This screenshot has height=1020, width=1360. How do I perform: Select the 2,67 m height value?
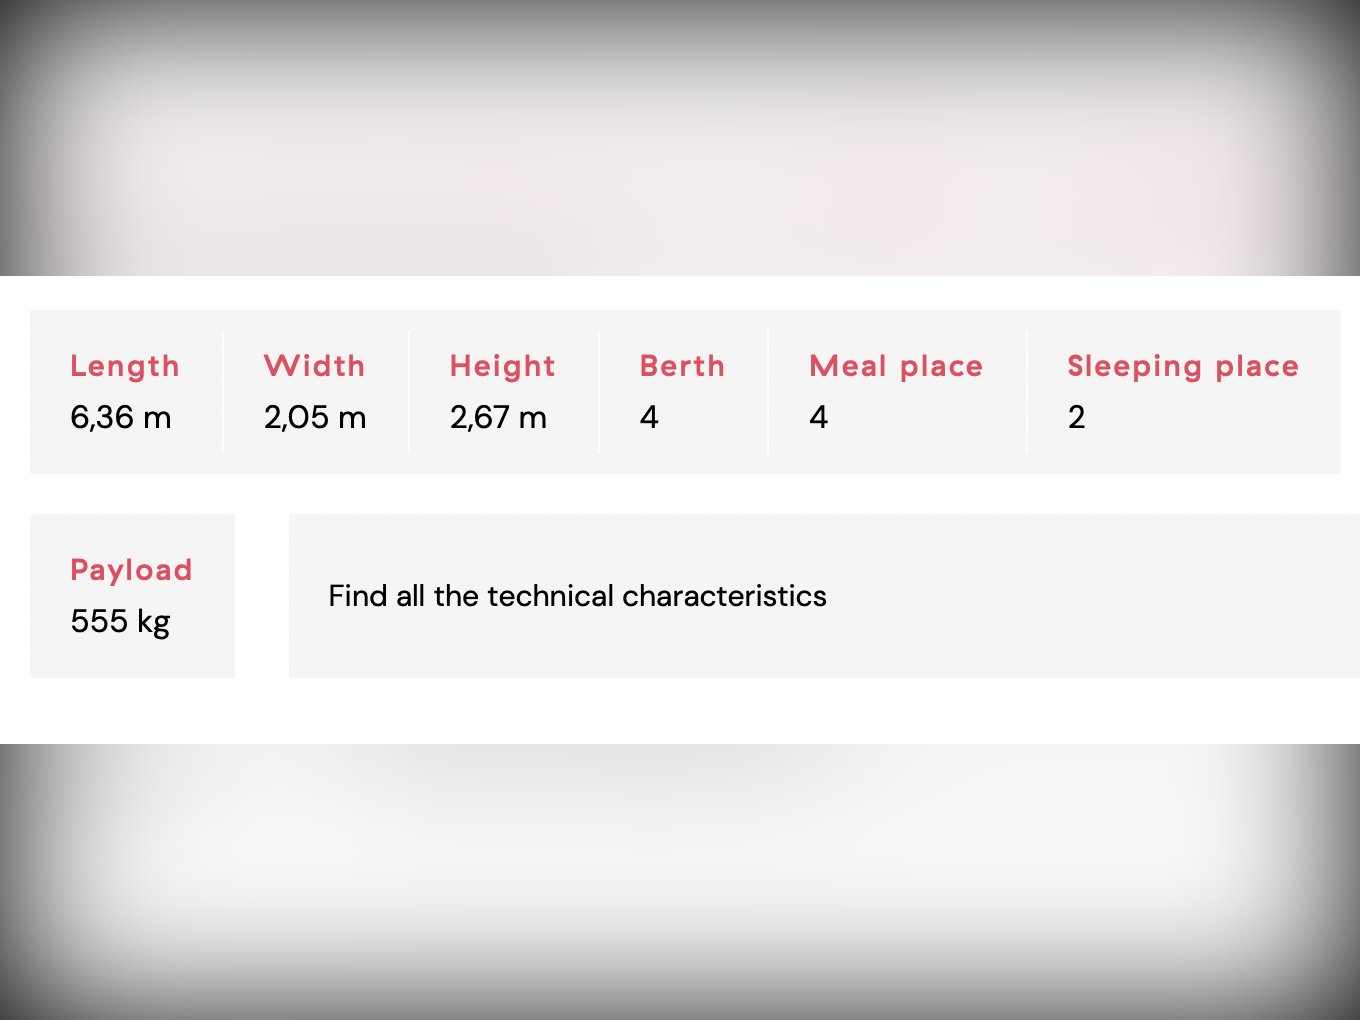coord(498,417)
